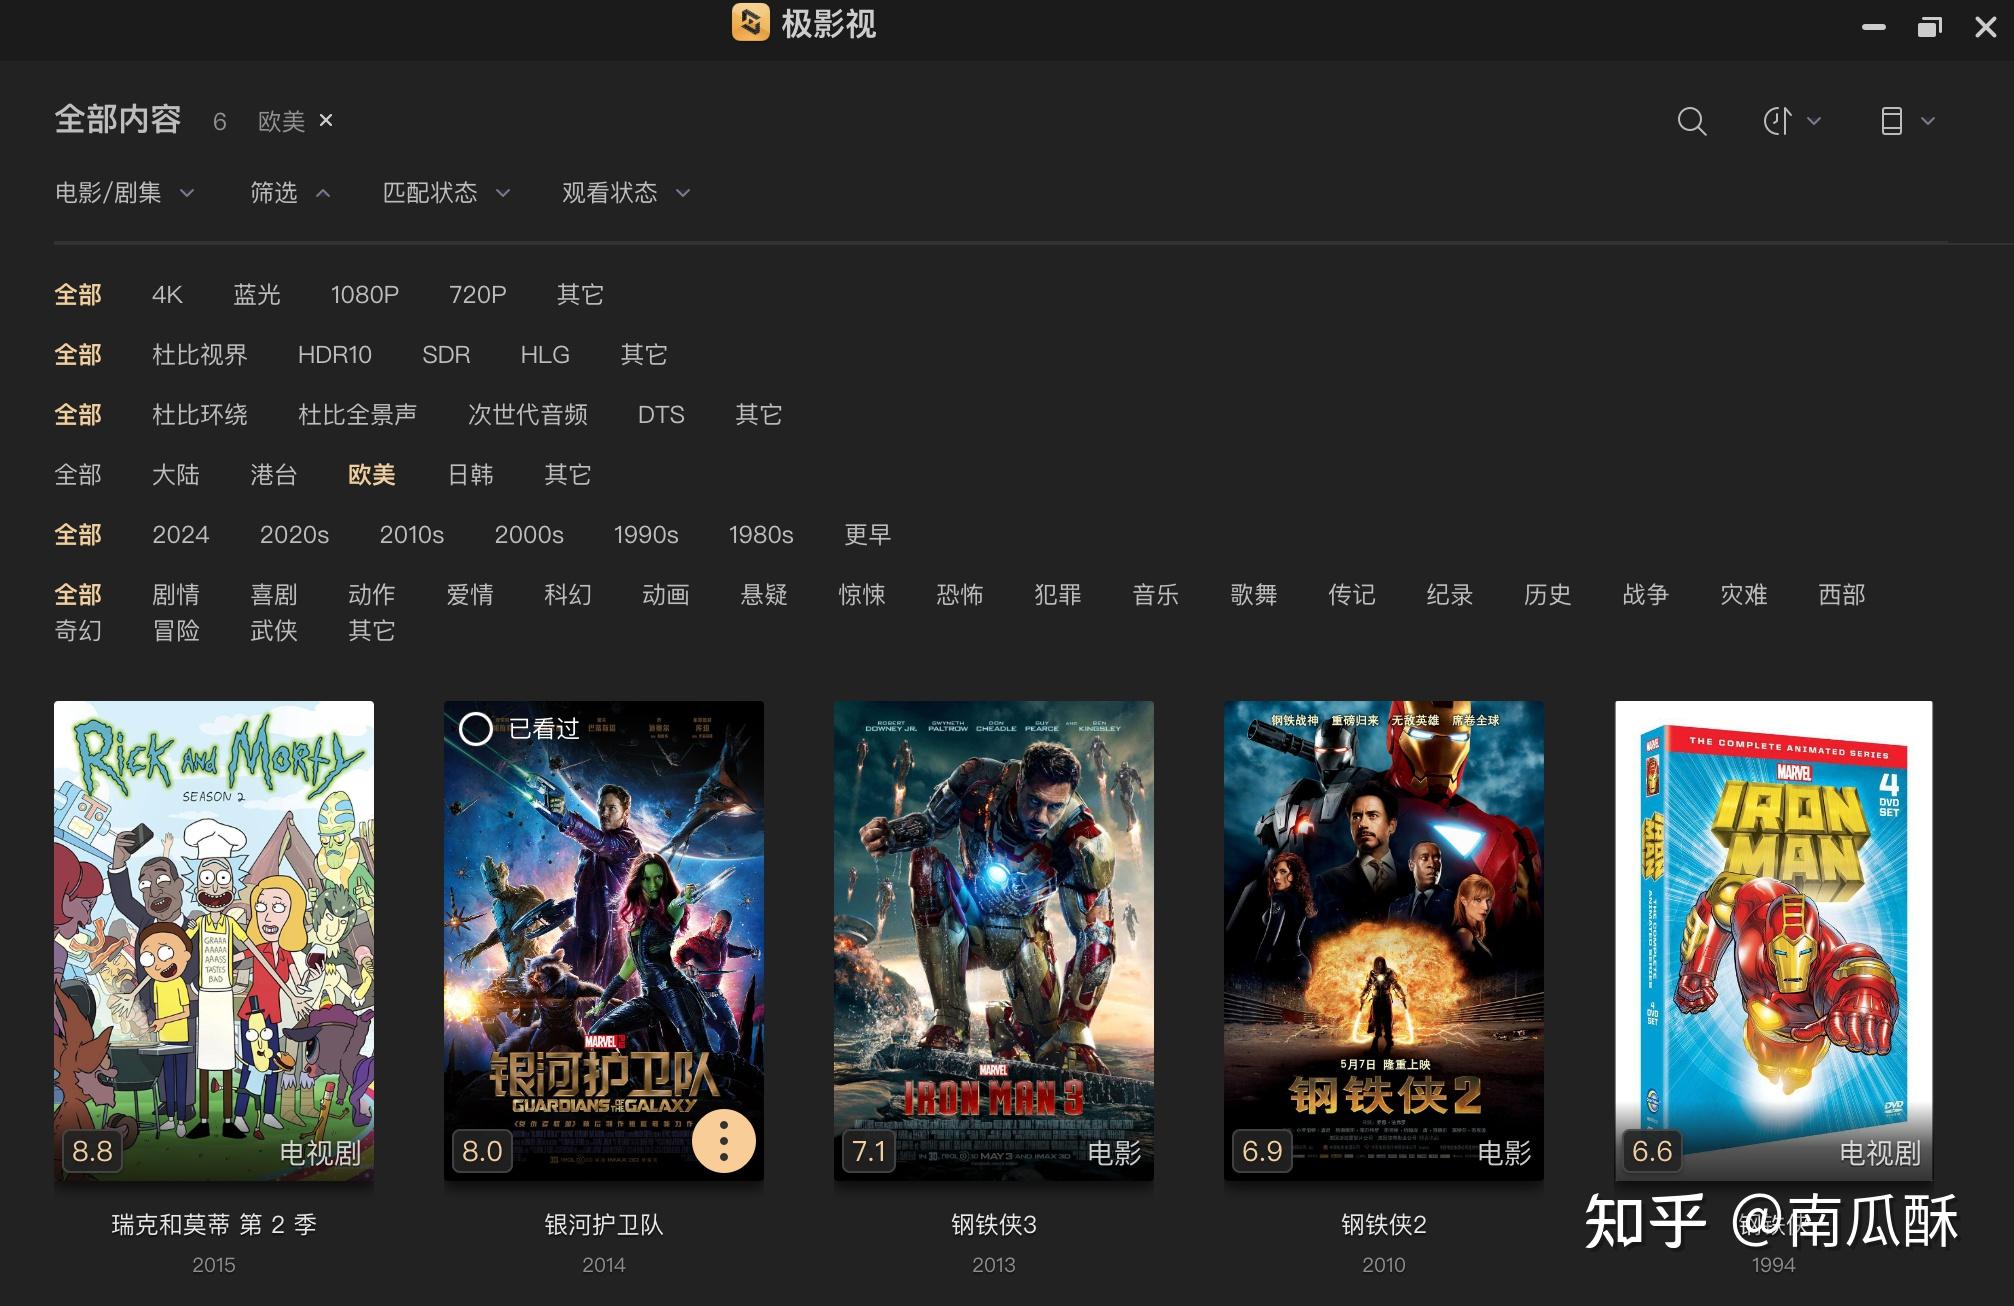Filter genre by 奇幻
Image resolution: width=2014 pixels, height=1306 pixels.
click(x=78, y=630)
